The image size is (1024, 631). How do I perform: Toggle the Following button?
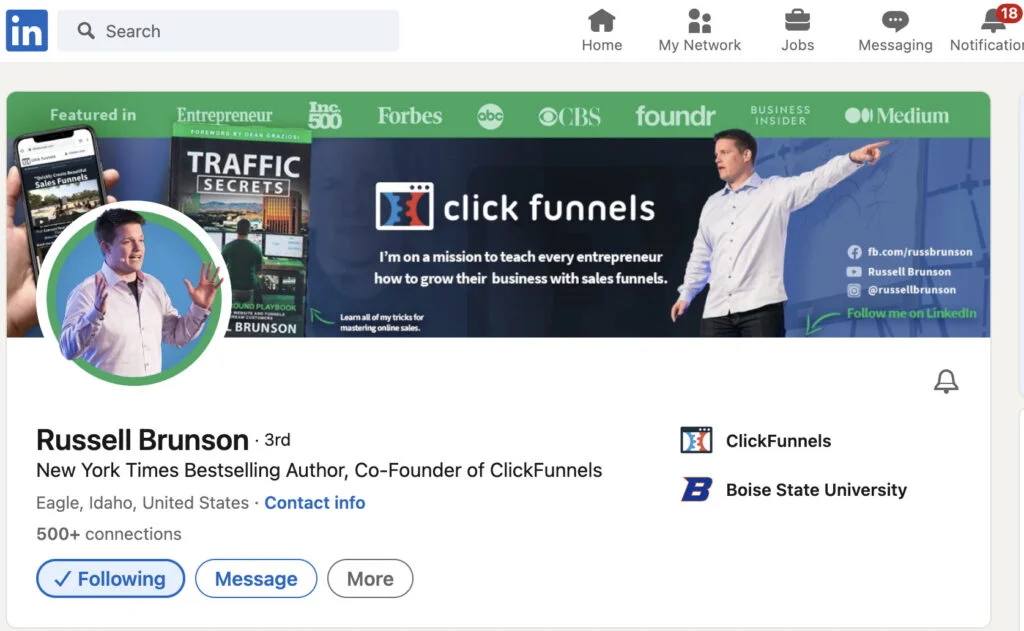tap(110, 578)
